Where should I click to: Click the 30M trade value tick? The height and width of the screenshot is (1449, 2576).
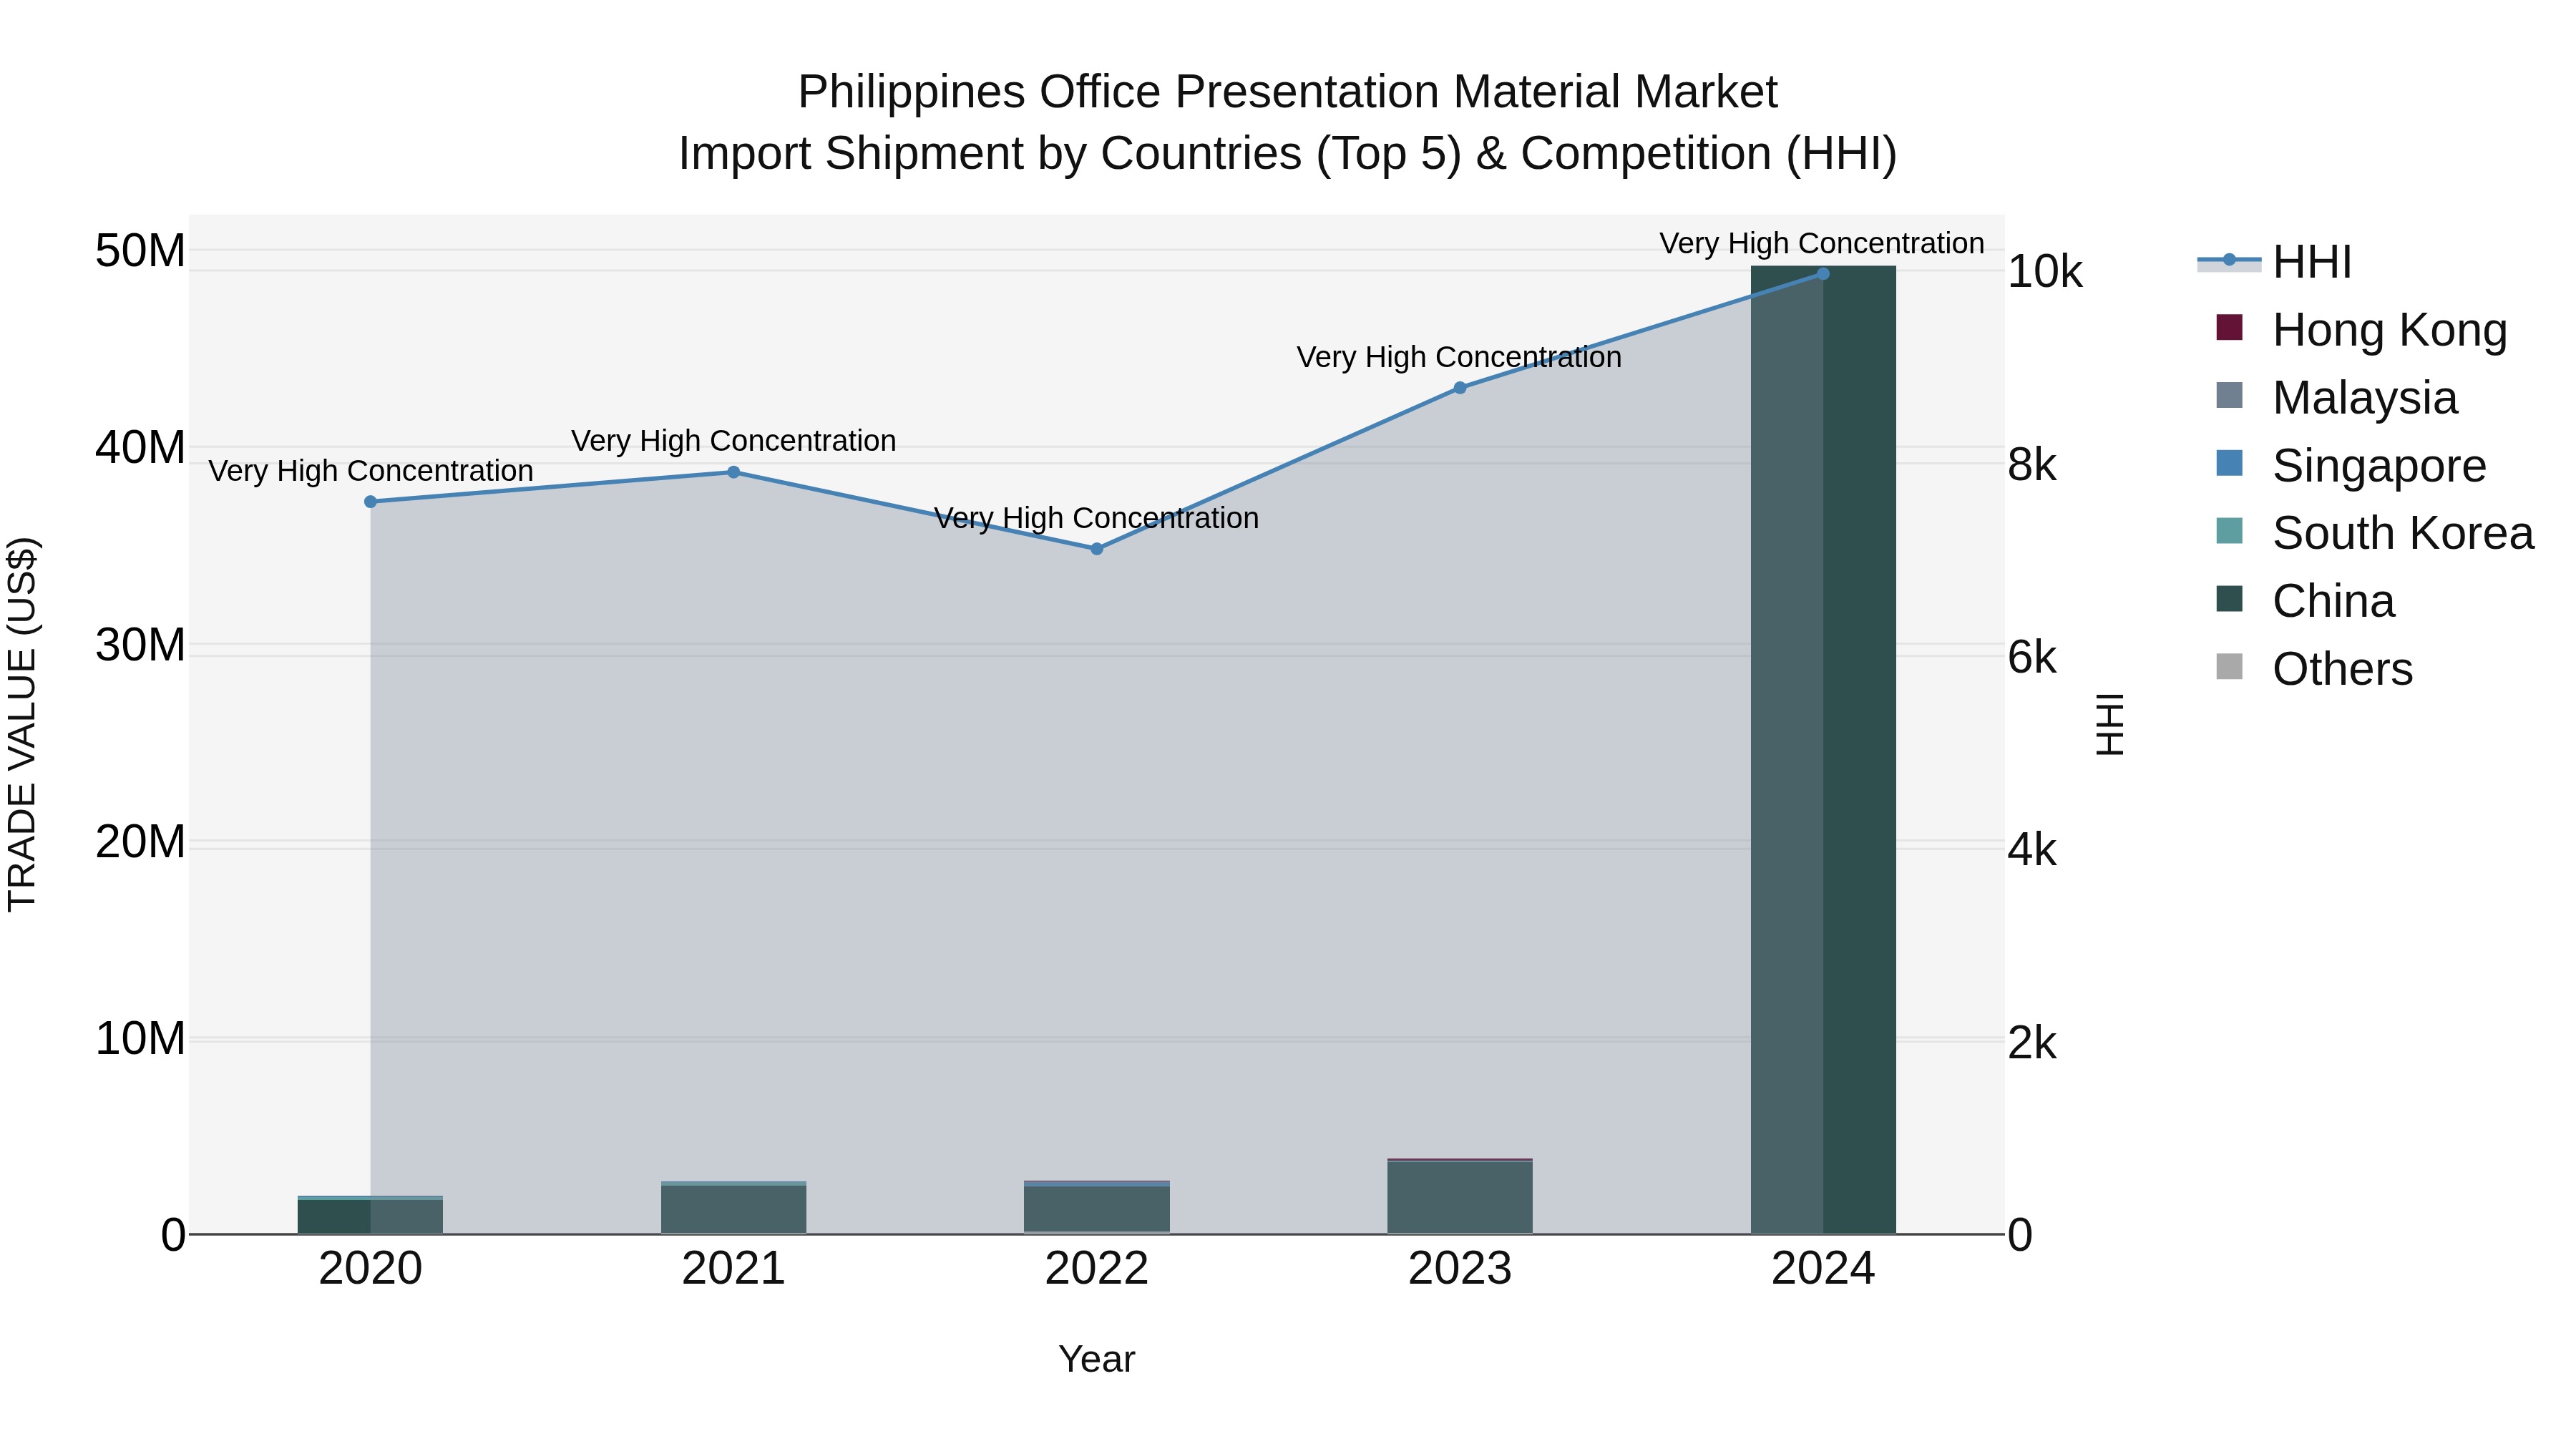pos(140,645)
